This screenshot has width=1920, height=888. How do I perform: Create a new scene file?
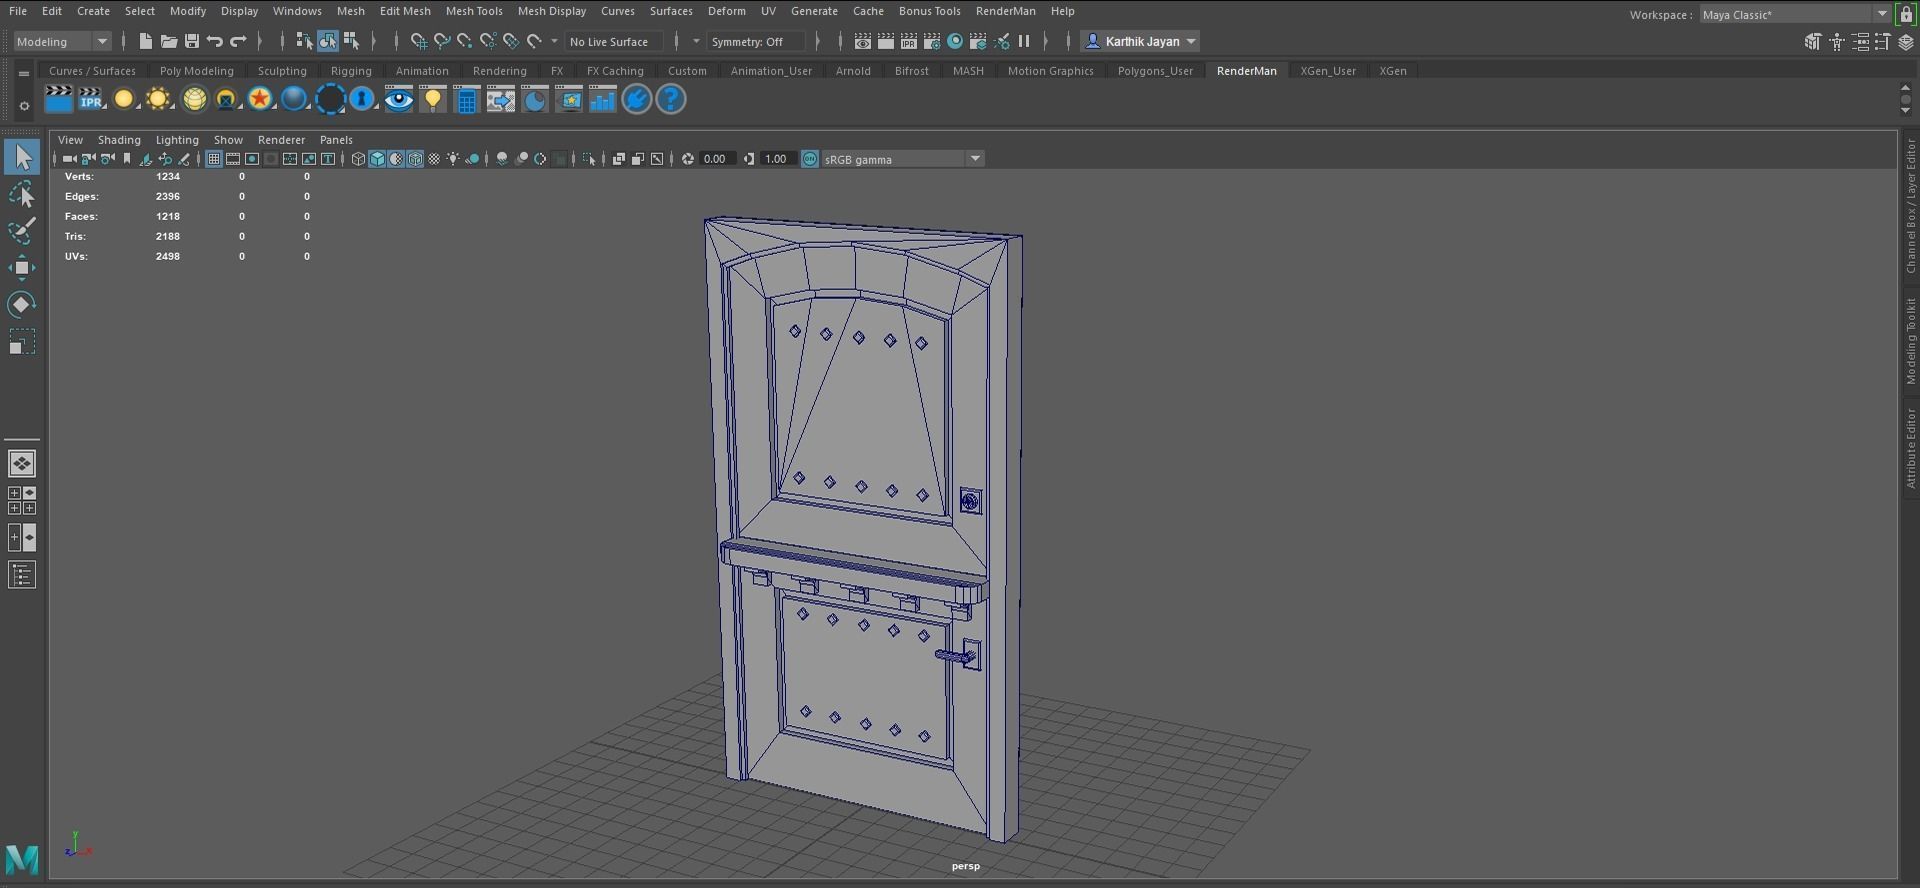click(145, 41)
